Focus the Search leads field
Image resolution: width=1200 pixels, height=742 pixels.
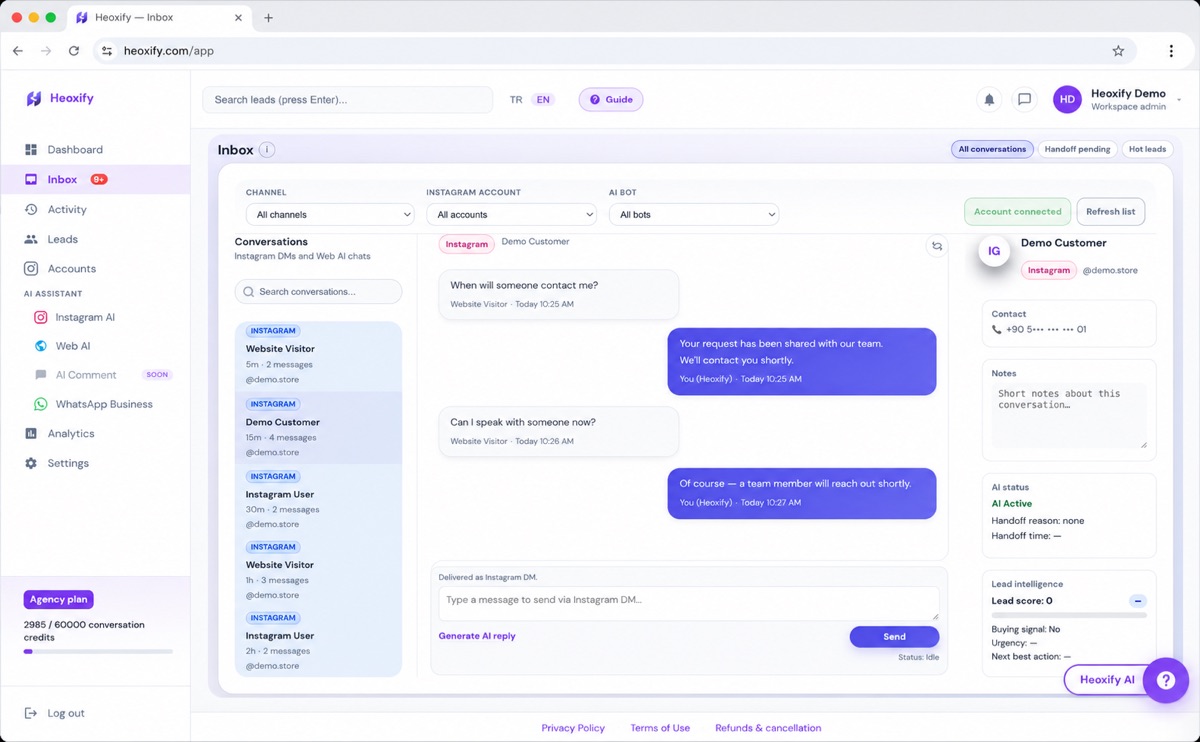tap(348, 100)
